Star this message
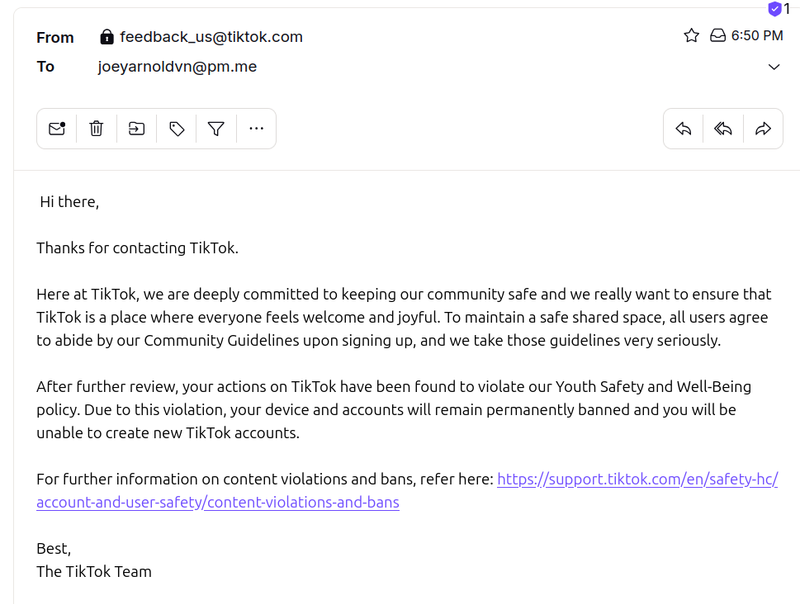 coord(691,36)
